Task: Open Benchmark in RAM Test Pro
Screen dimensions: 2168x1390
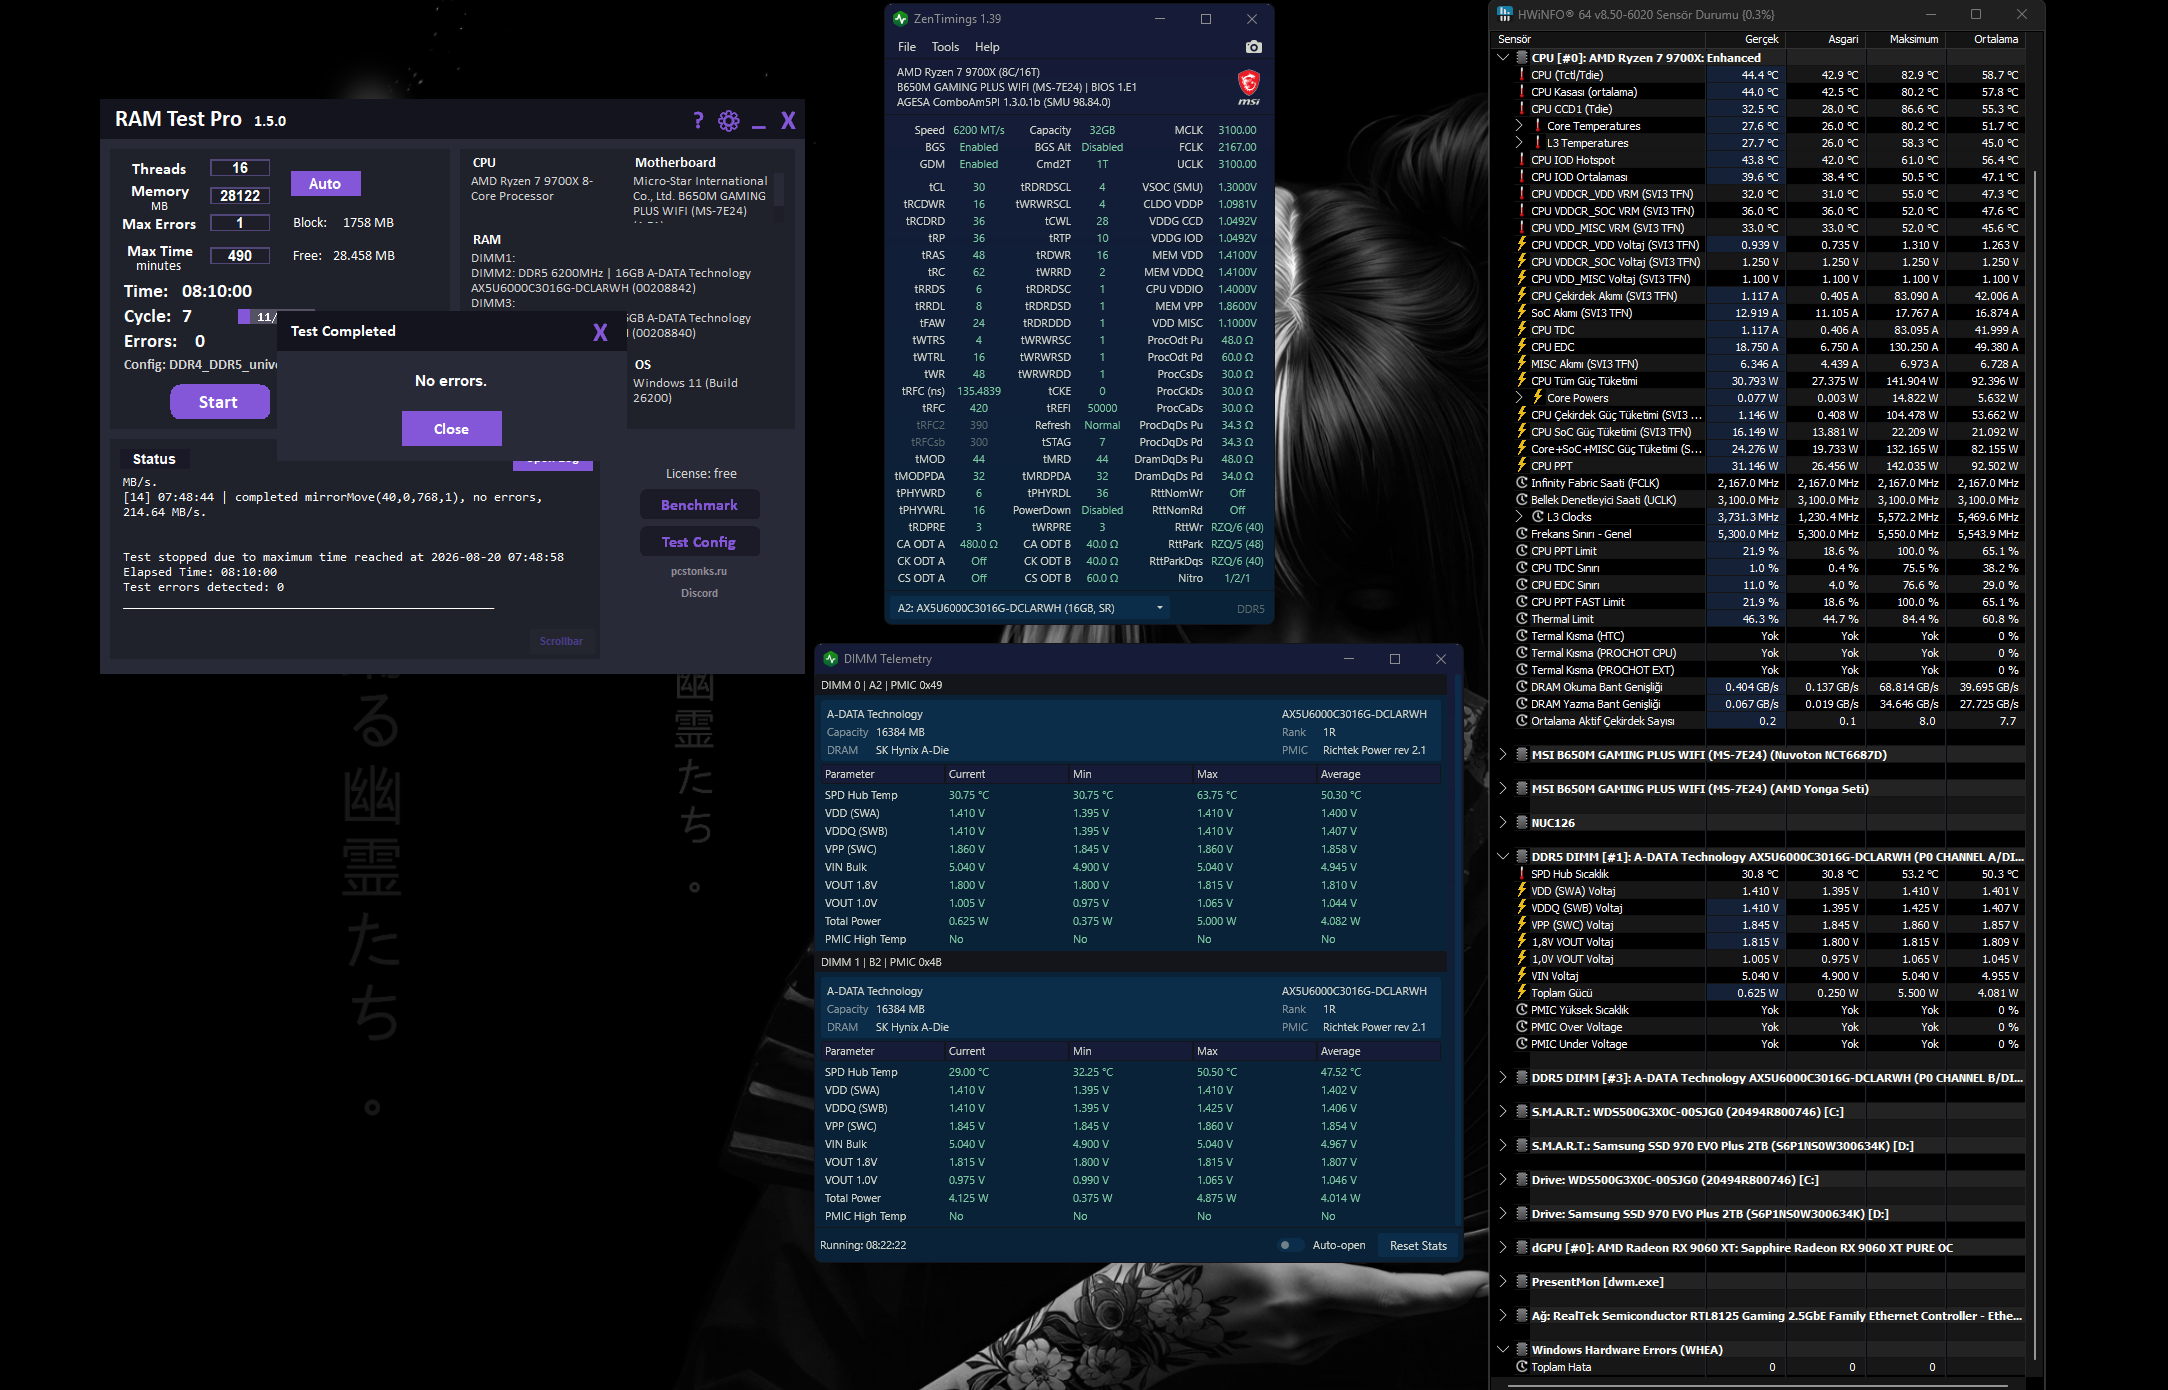Action: coord(699,505)
